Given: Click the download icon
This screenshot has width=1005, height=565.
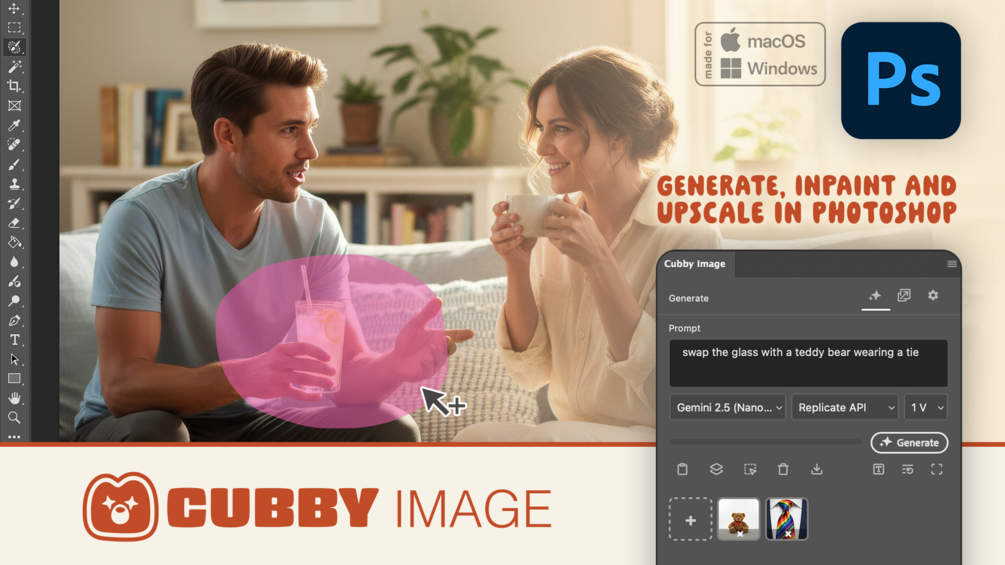Looking at the screenshot, I should [x=817, y=469].
